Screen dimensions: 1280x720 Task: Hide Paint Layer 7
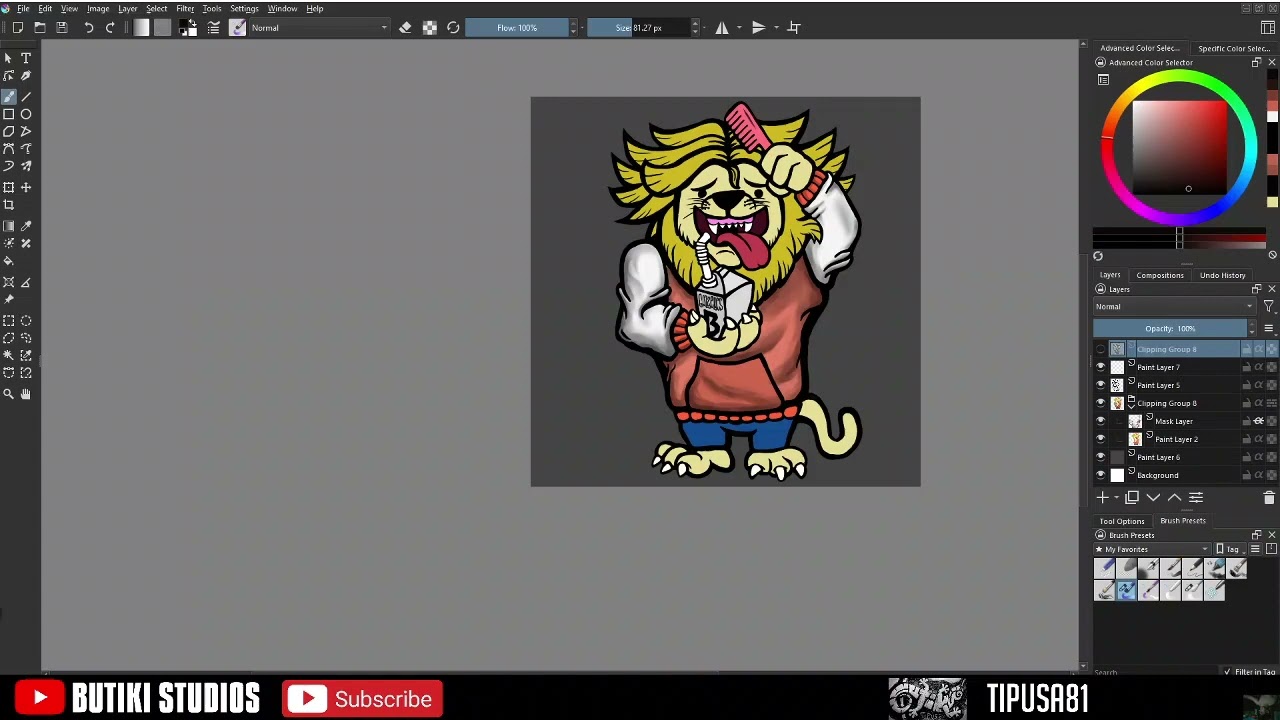(1101, 367)
